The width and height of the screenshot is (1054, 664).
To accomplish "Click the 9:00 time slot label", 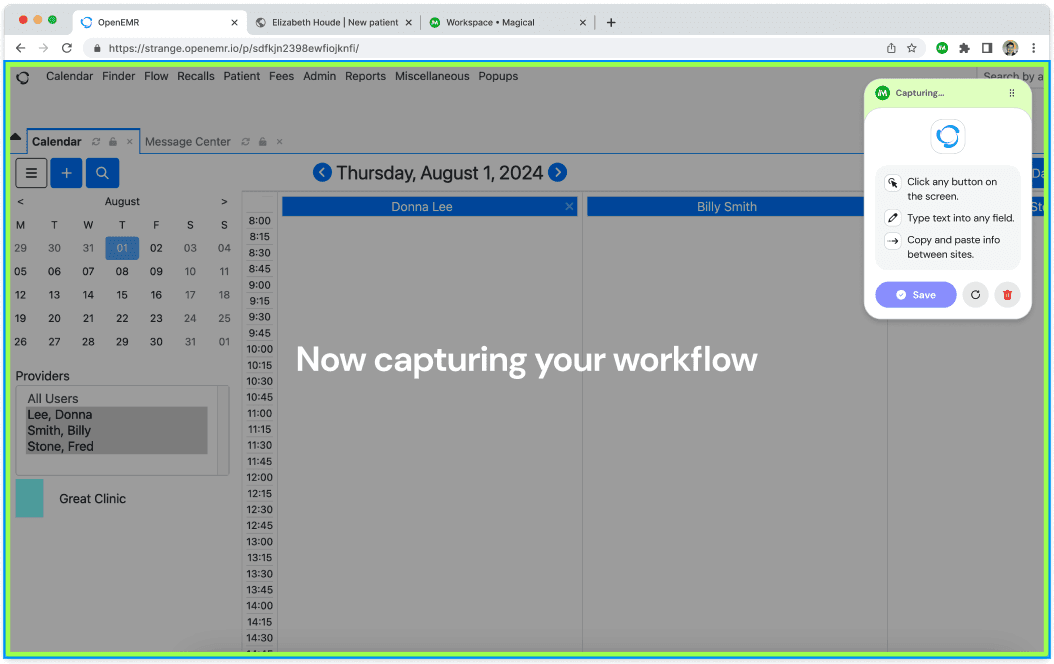I will (x=259, y=285).
